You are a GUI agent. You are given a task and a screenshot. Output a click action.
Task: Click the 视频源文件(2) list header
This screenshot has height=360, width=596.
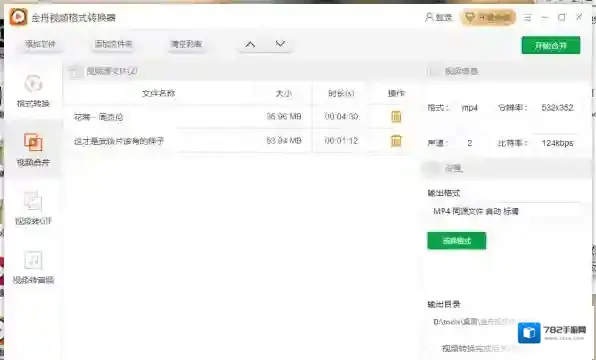click(x=112, y=71)
